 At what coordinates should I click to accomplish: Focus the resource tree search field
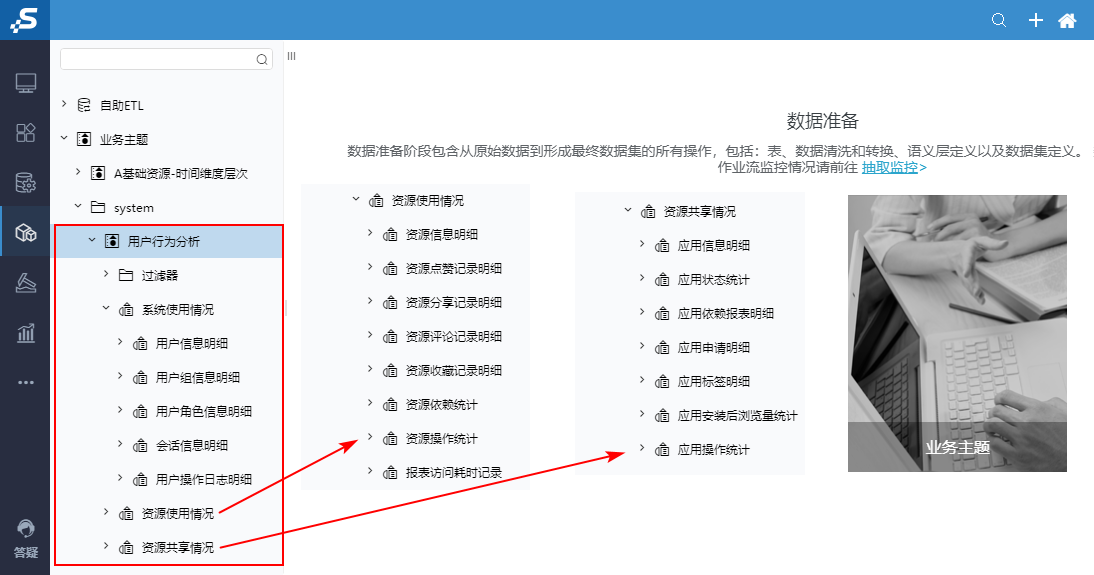point(166,59)
